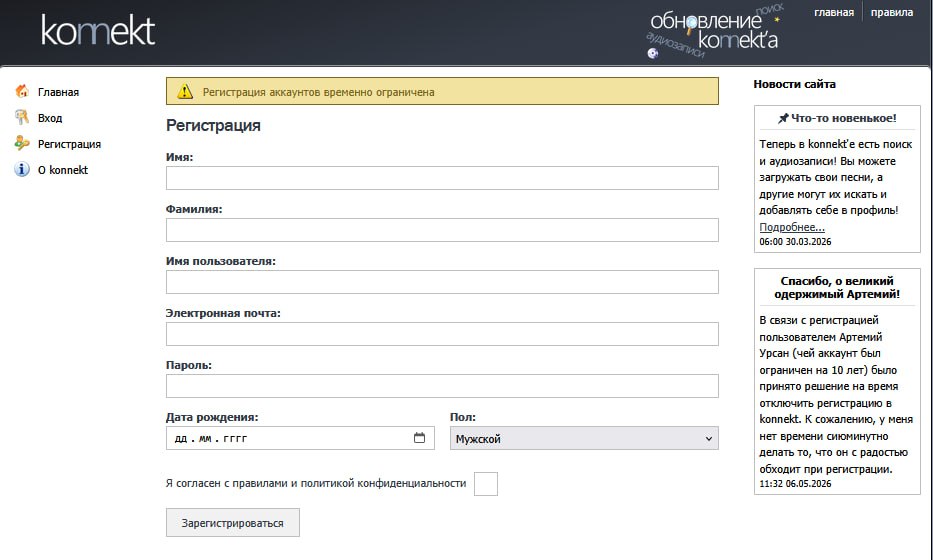Click the keys icon beside Вход

22,117
